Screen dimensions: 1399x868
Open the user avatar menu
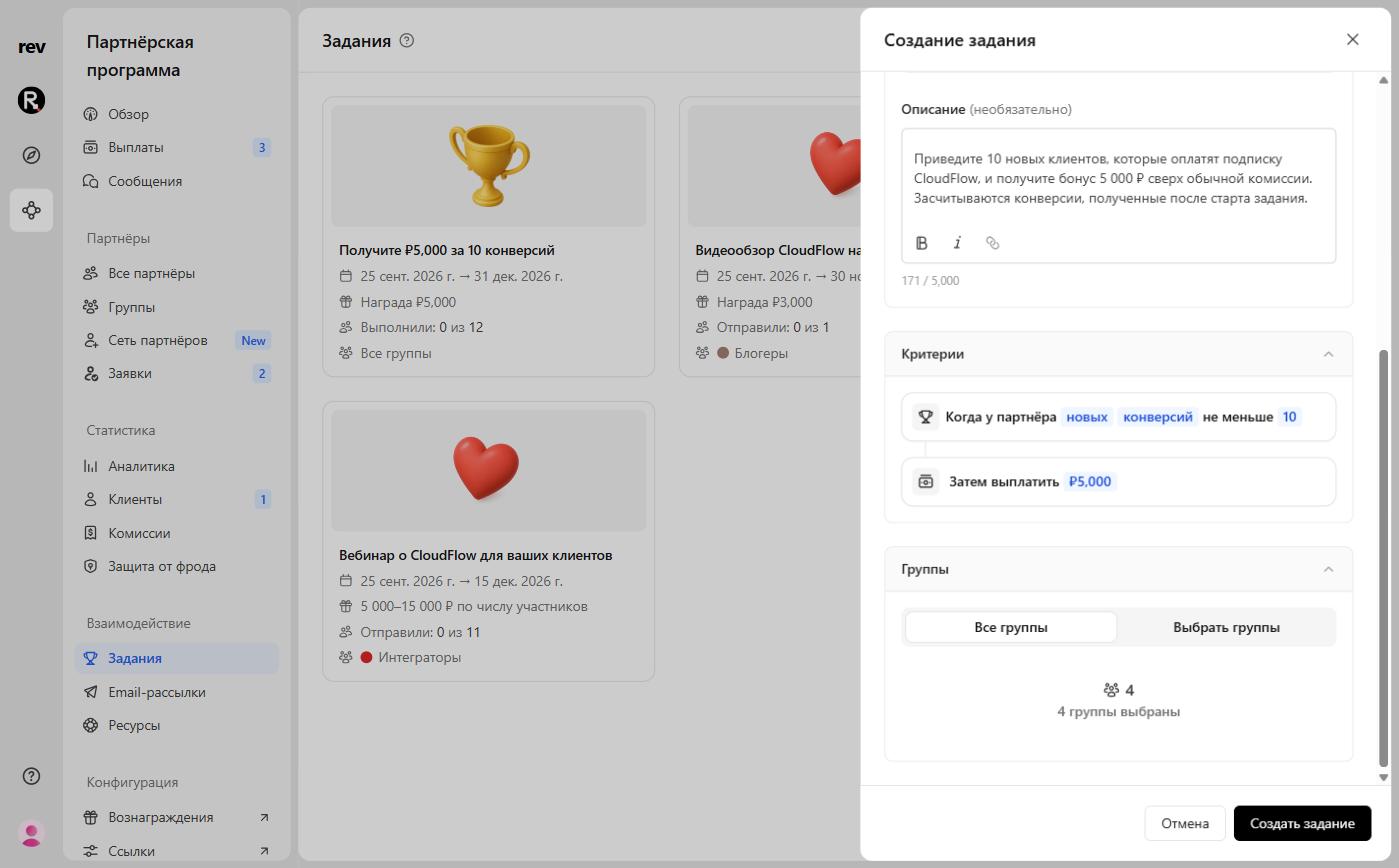31,833
